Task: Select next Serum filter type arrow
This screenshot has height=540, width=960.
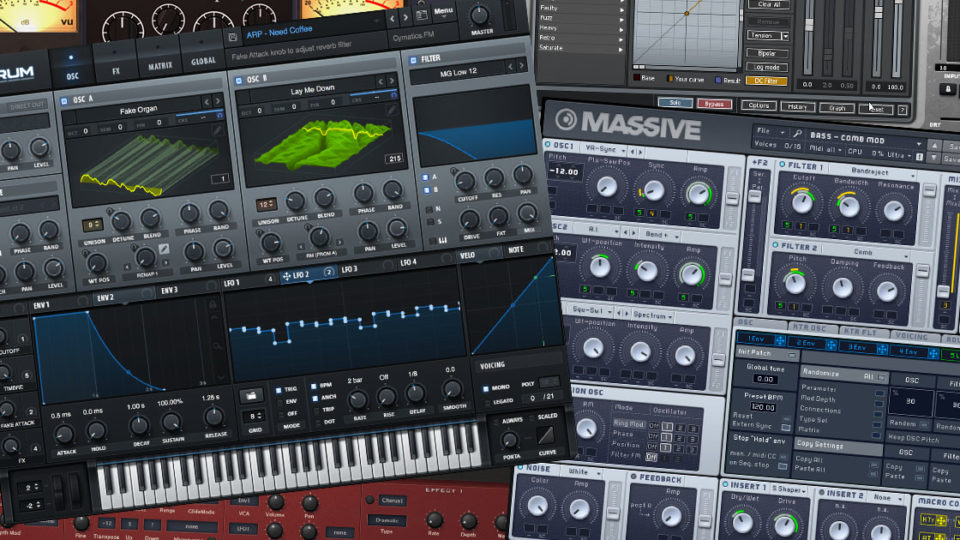Action: (522, 66)
